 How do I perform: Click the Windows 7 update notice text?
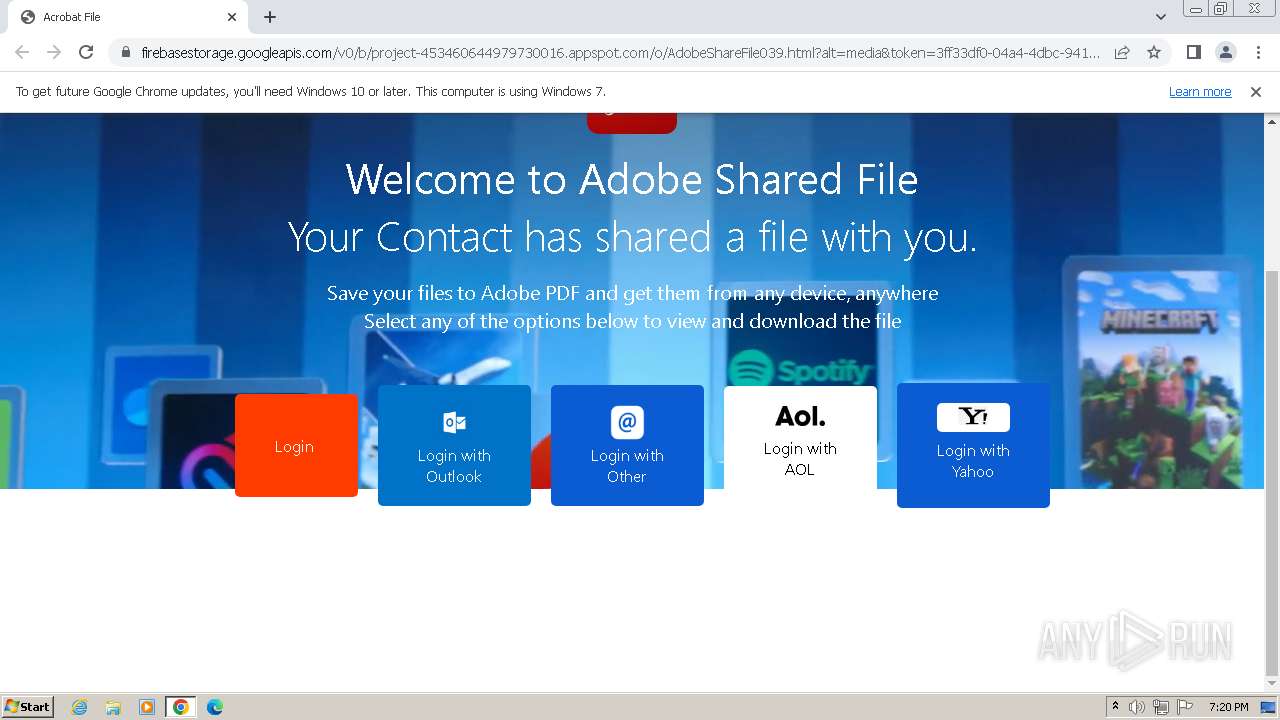311,92
